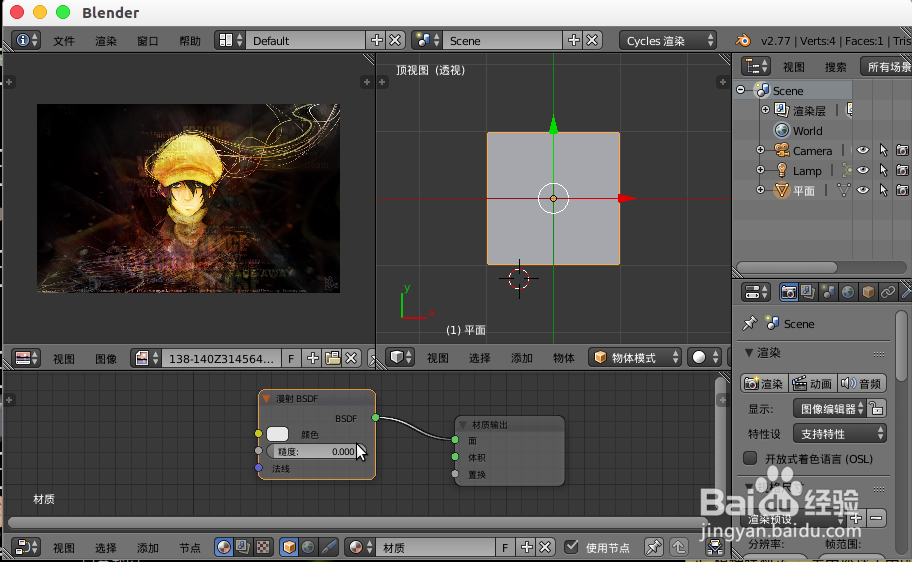Toggle Camera renderability icon in outliner
912x562 pixels.
(x=902, y=150)
